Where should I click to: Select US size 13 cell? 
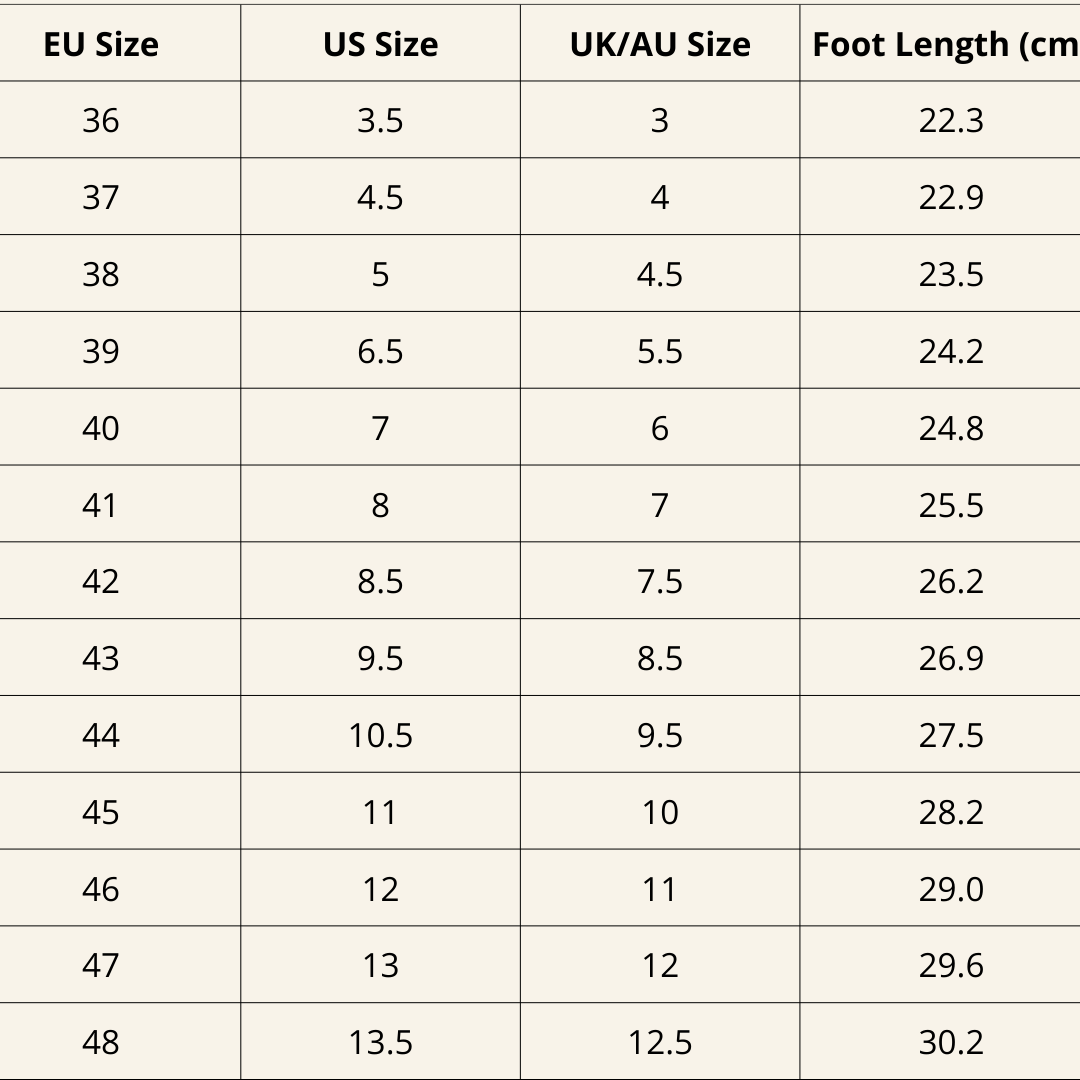click(380, 965)
